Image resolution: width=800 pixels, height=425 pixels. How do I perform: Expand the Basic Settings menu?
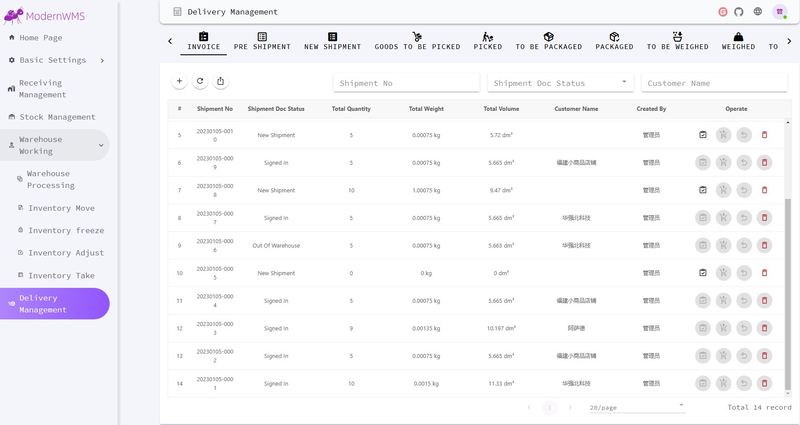[x=55, y=60]
